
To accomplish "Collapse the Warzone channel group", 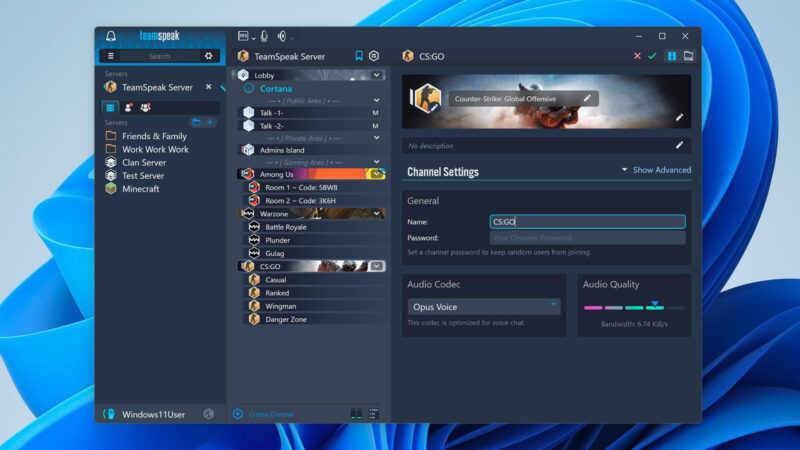I will [377, 213].
